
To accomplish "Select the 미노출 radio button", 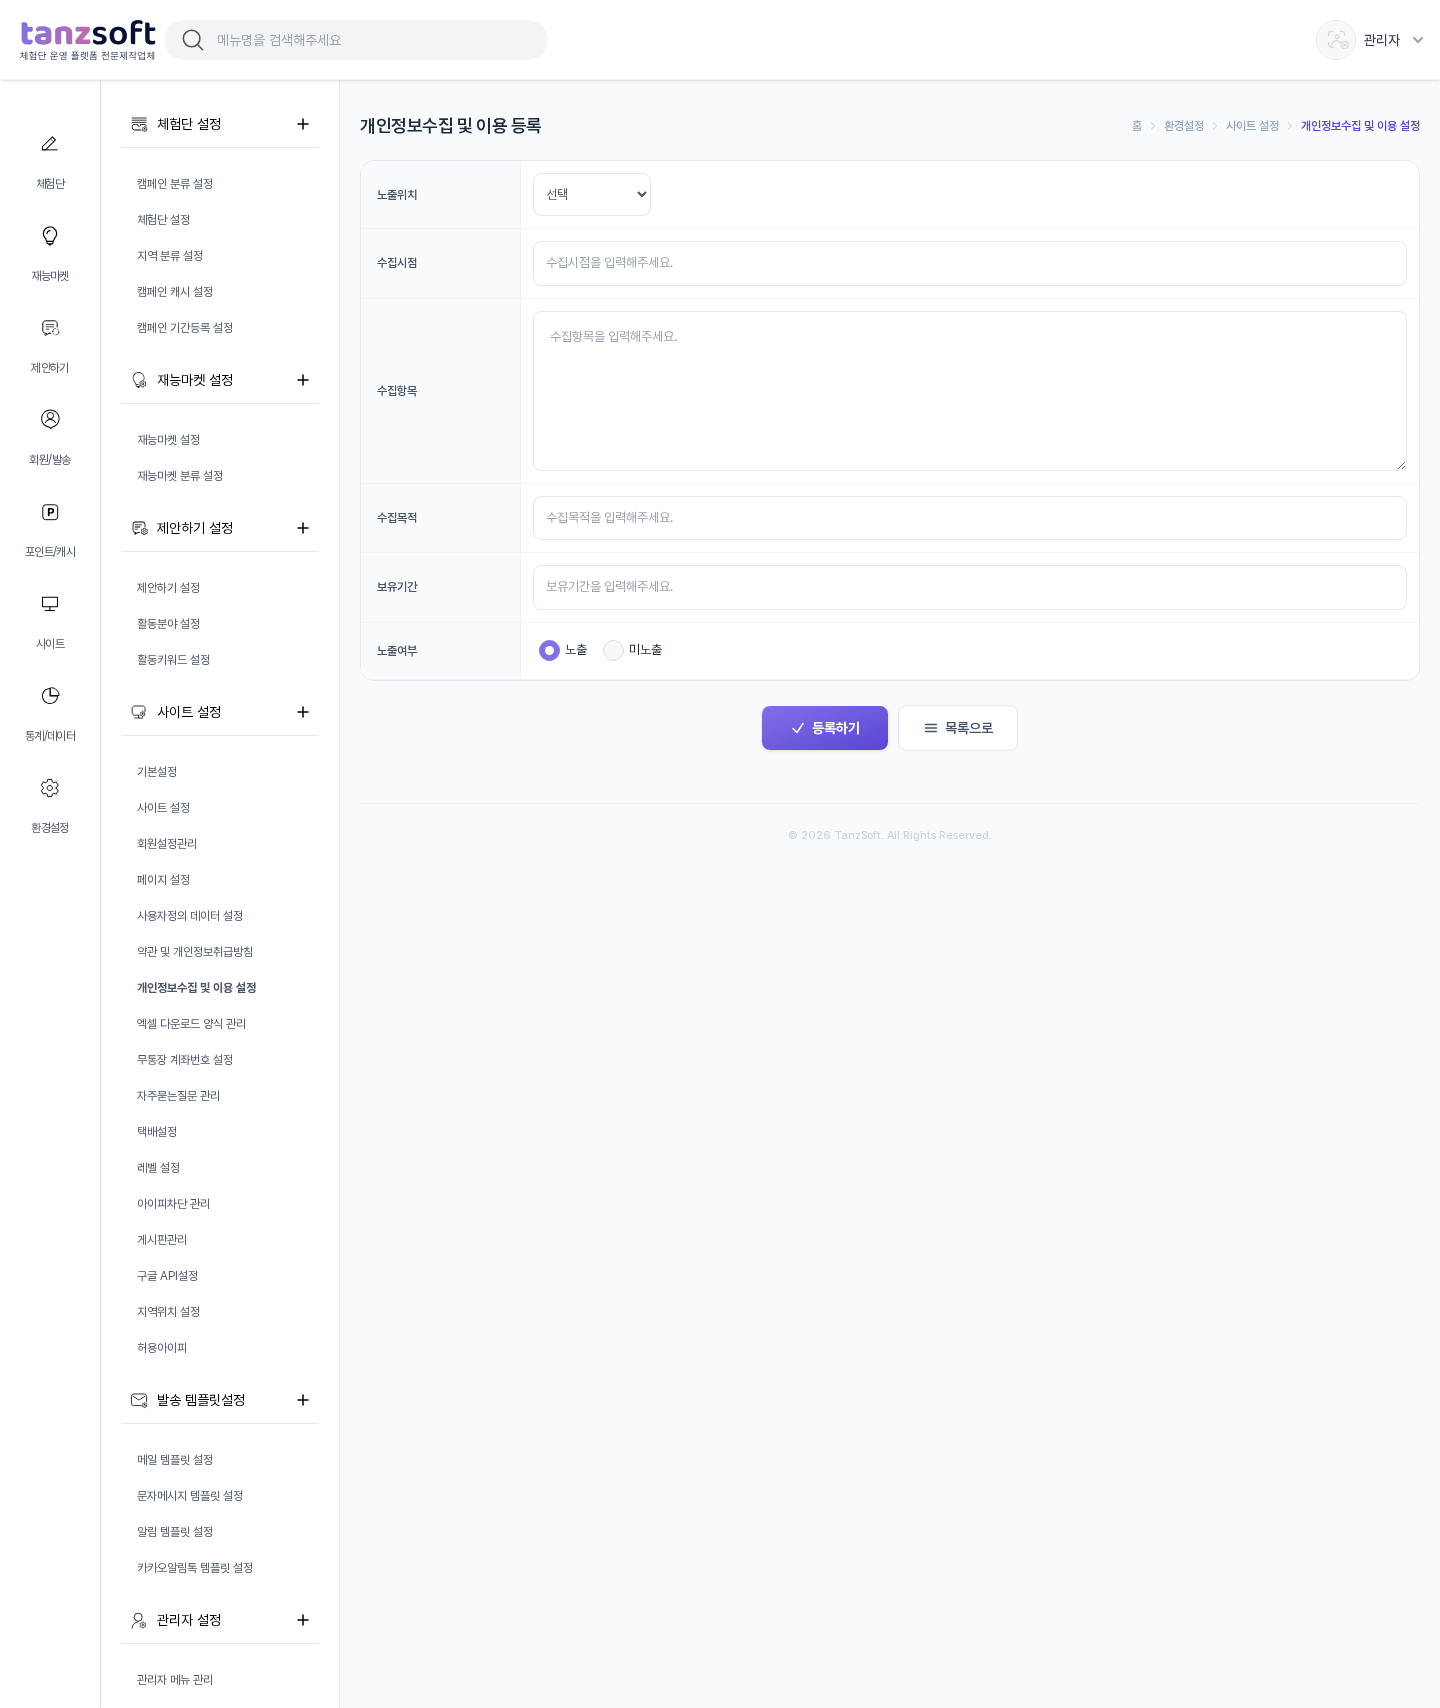I will [613, 650].
